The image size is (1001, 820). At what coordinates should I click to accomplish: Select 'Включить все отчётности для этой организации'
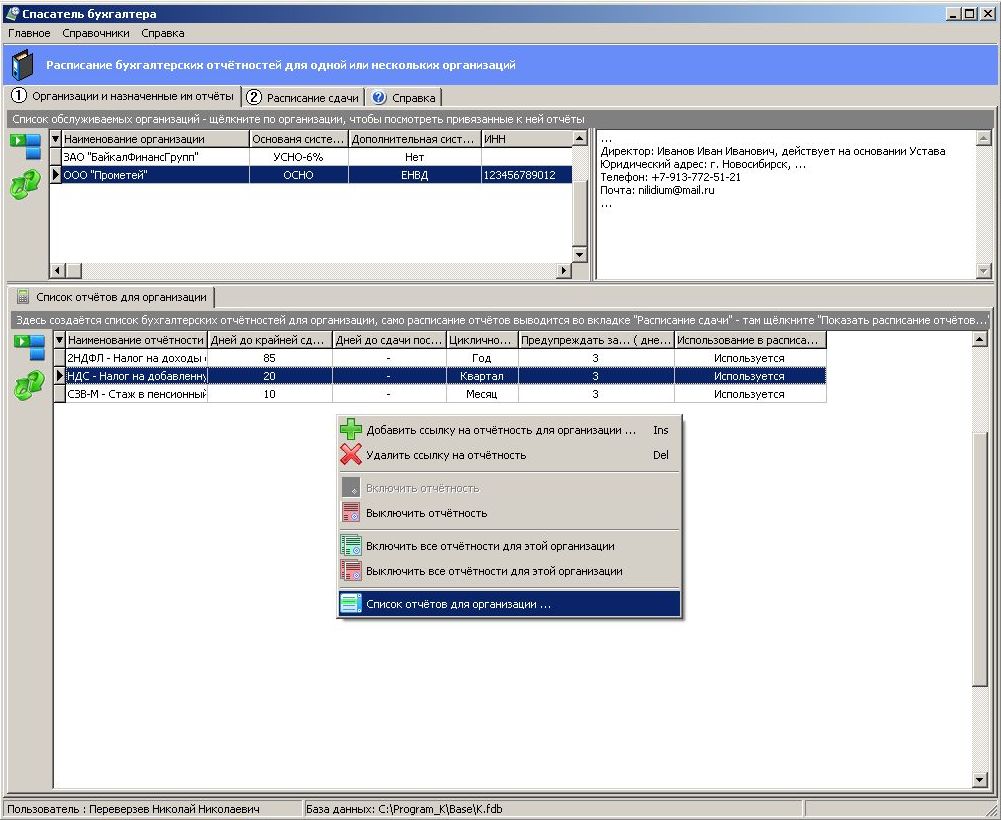490,546
